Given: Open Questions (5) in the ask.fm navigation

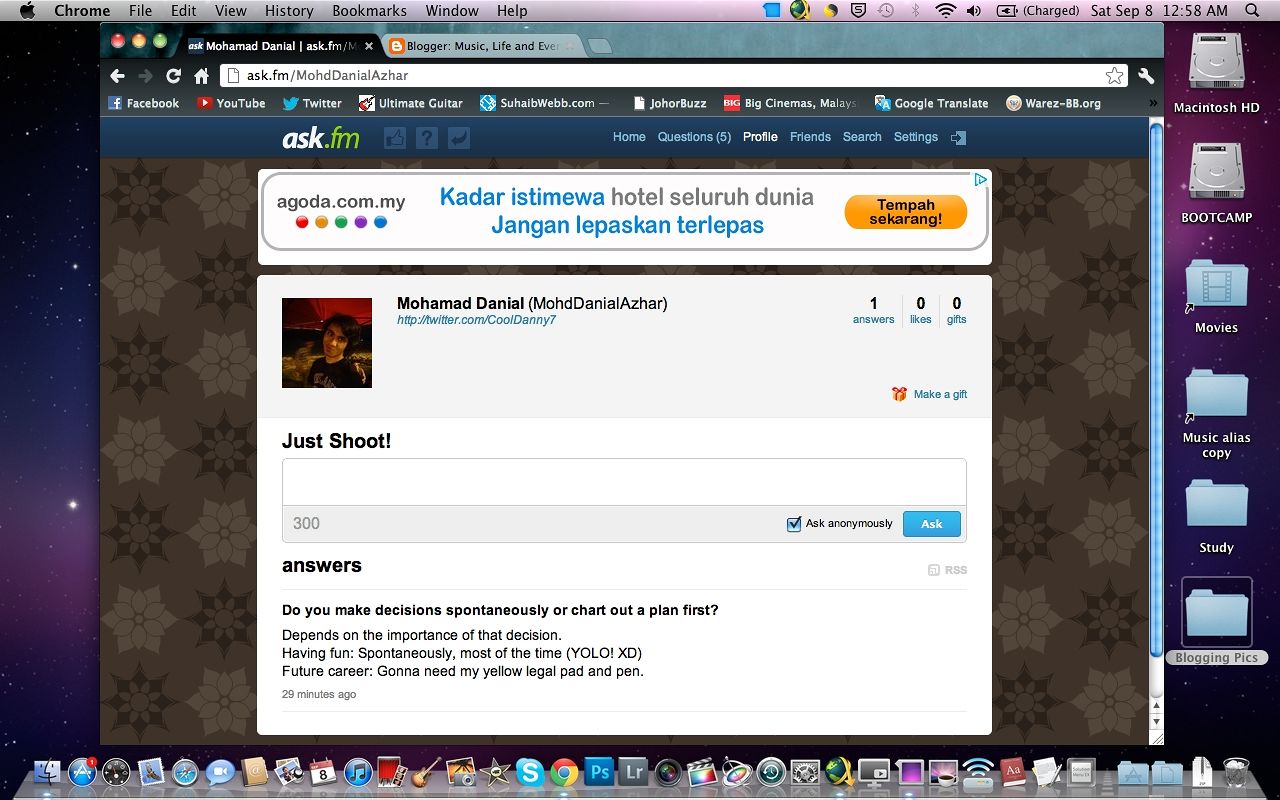Looking at the screenshot, I should (x=694, y=137).
